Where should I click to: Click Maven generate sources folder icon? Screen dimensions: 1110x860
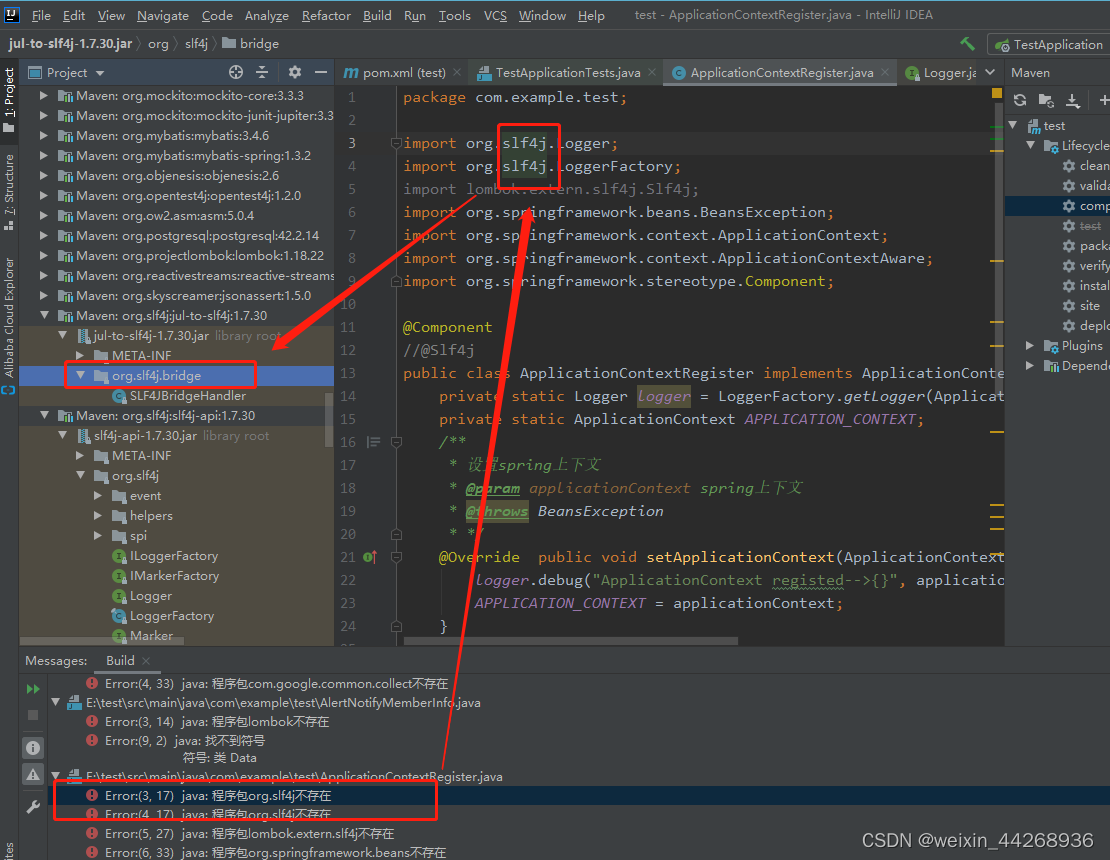click(x=1046, y=101)
